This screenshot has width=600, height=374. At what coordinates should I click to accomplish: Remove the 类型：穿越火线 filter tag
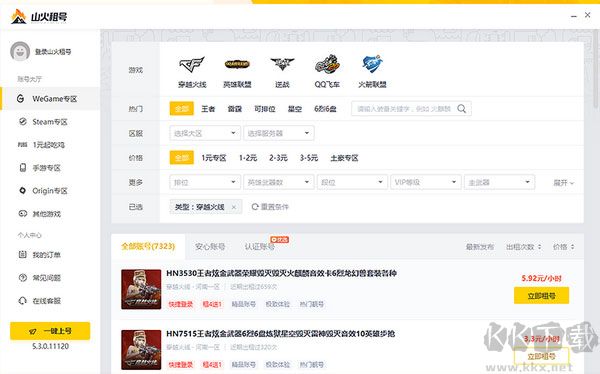234,207
